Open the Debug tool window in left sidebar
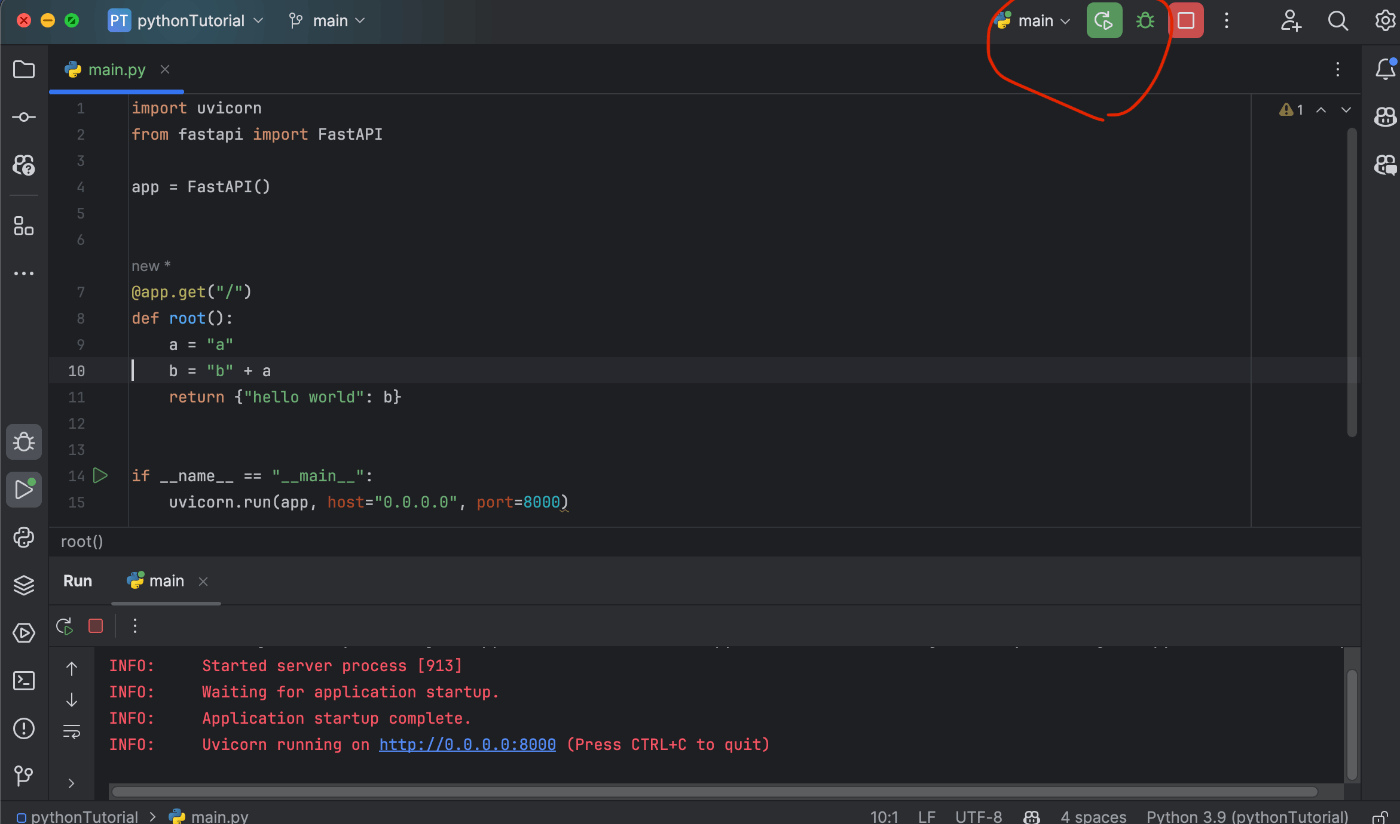 pos(24,442)
